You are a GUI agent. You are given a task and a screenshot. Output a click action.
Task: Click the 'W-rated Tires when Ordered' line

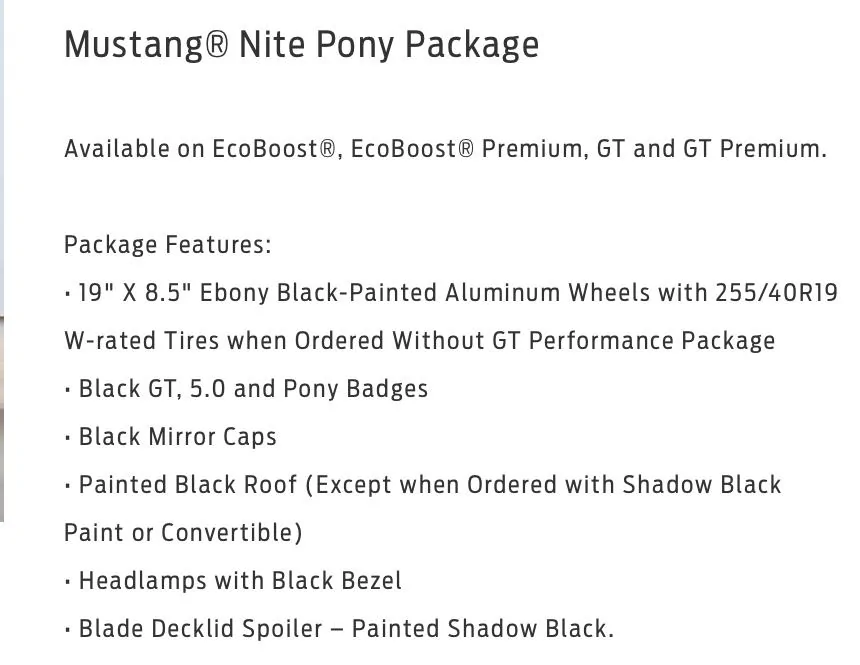click(x=420, y=341)
